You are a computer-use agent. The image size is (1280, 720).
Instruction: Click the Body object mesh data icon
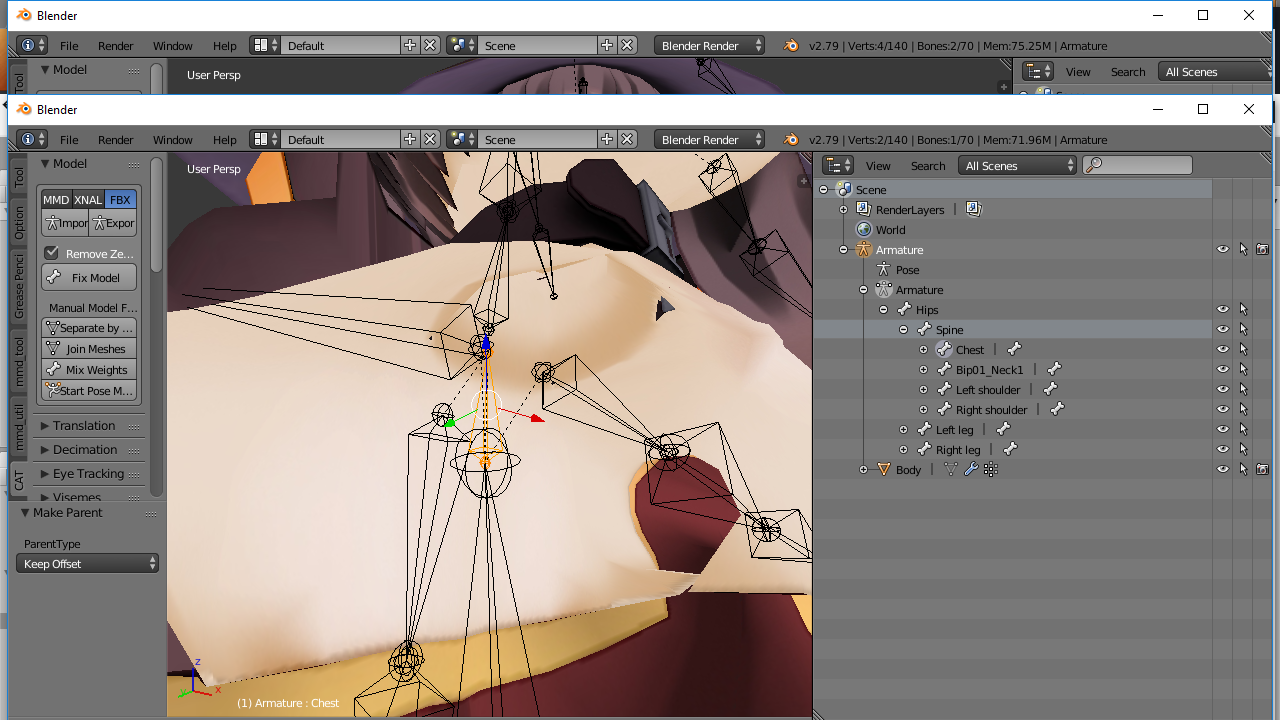coord(950,469)
